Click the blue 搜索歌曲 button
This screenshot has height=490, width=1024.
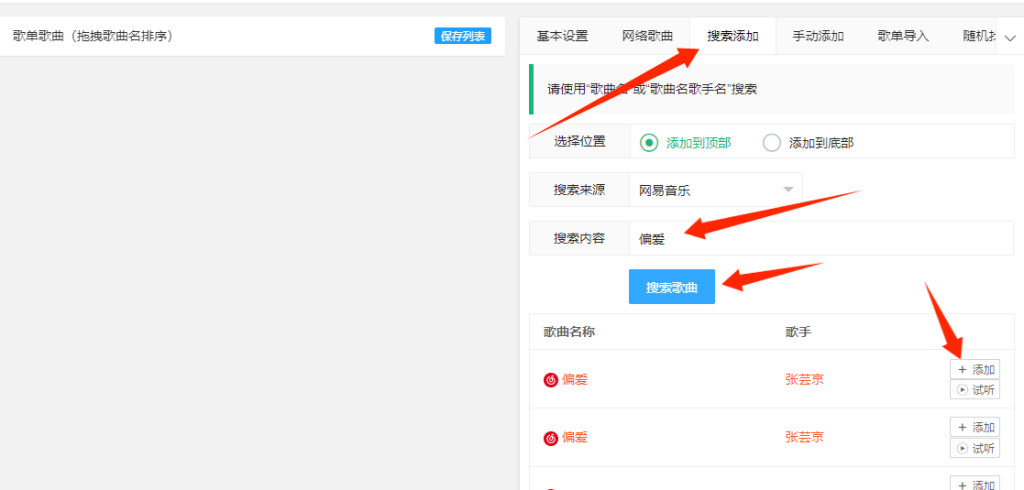point(672,287)
